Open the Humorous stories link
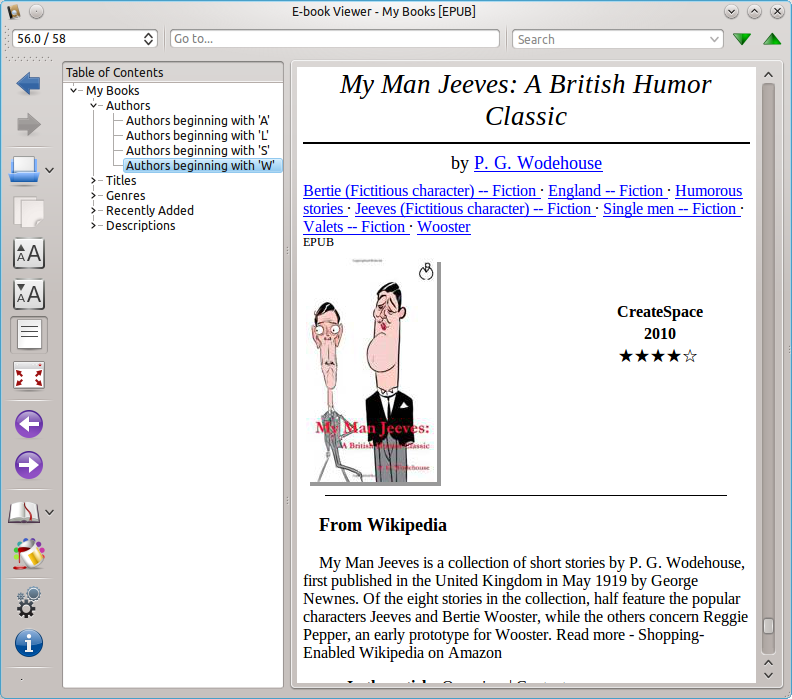 click(x=709, y=190)
